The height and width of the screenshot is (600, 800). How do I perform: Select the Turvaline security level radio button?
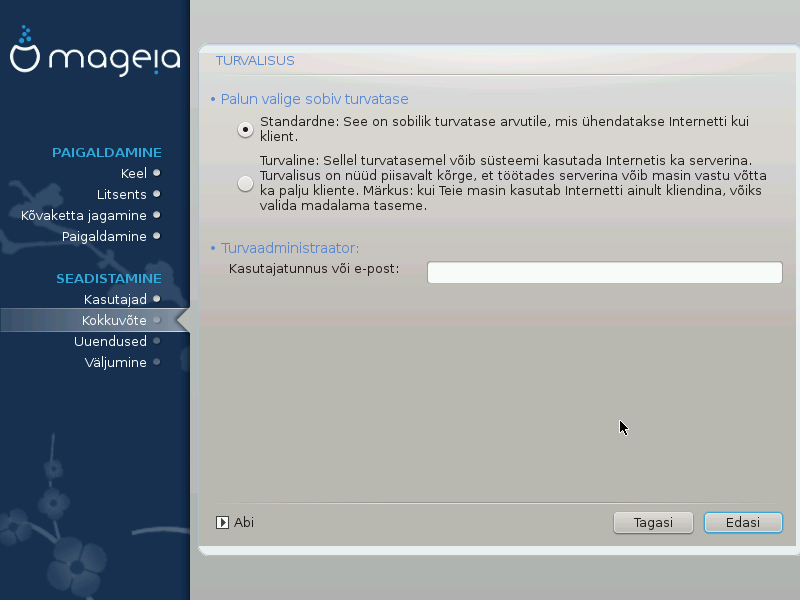point(245,183)
